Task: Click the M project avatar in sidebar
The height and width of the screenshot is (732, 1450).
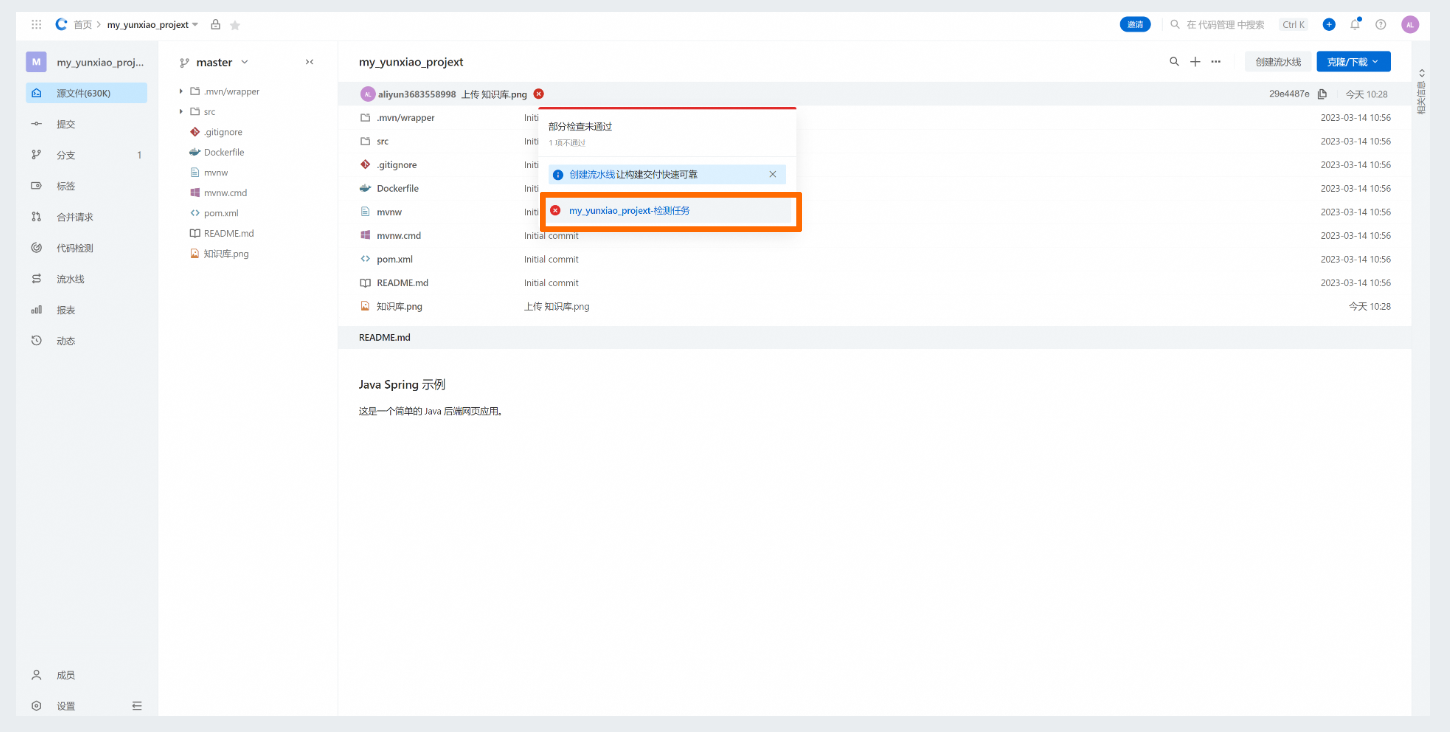Action: [36, 62]
